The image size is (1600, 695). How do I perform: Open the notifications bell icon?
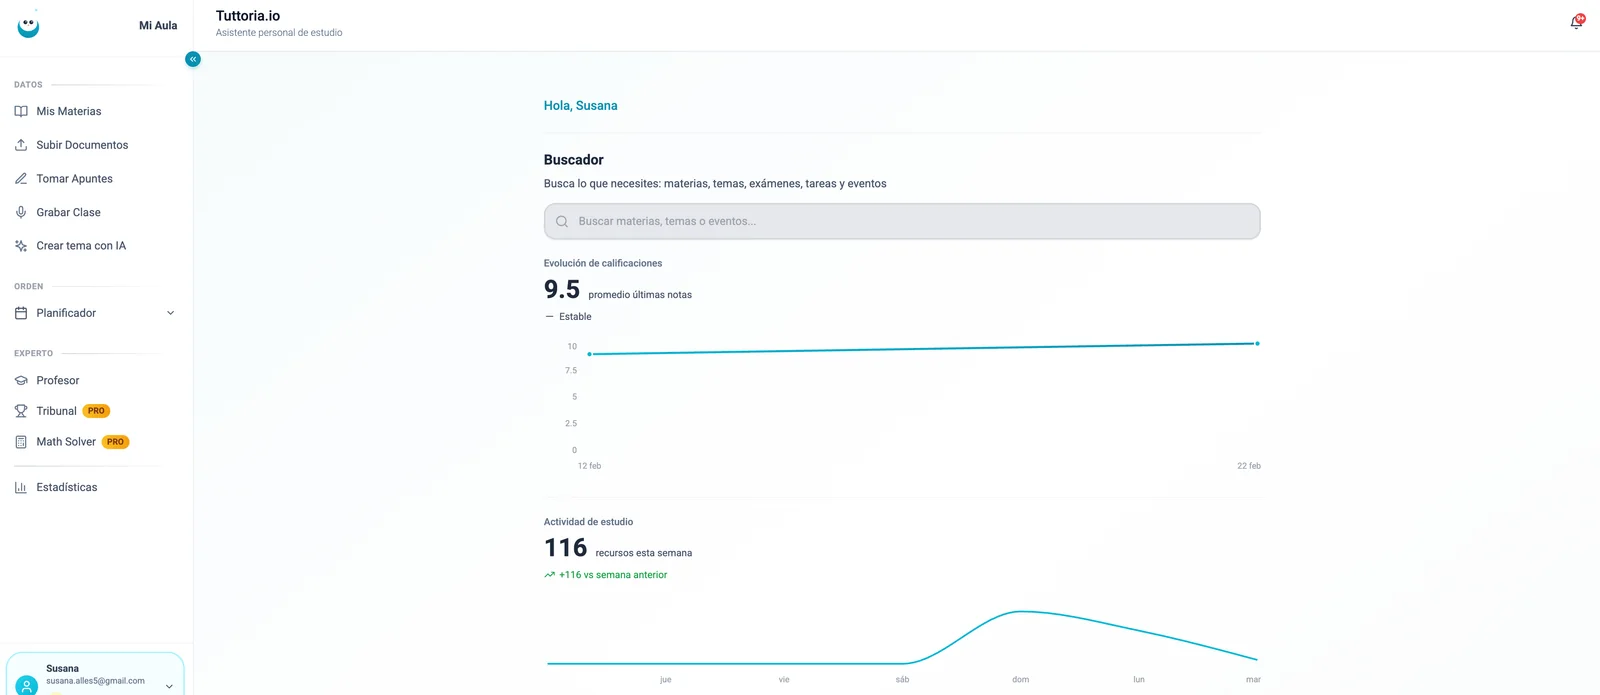1577,22
